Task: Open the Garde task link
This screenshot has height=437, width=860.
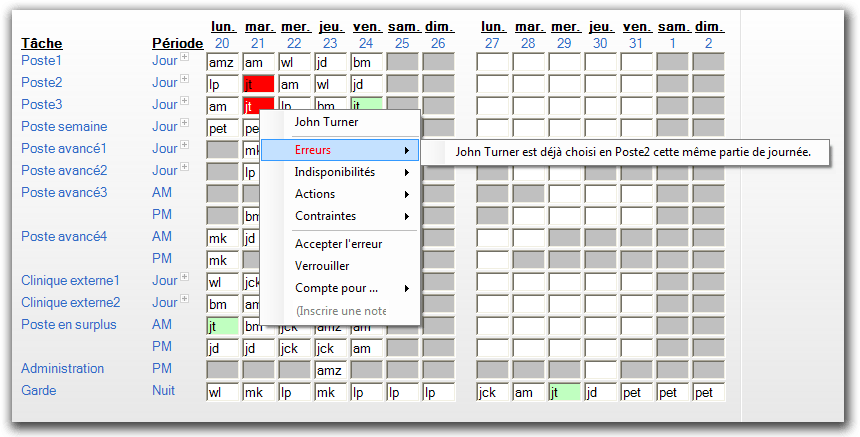Action: (38, 390)
